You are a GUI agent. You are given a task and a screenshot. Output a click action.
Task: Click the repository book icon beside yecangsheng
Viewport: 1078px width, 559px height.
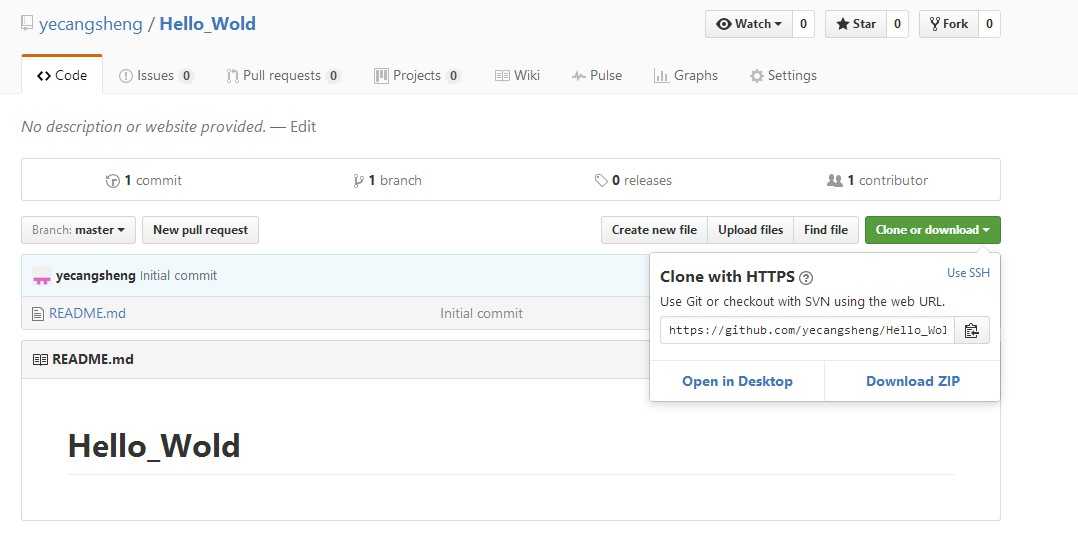(27, 23)
